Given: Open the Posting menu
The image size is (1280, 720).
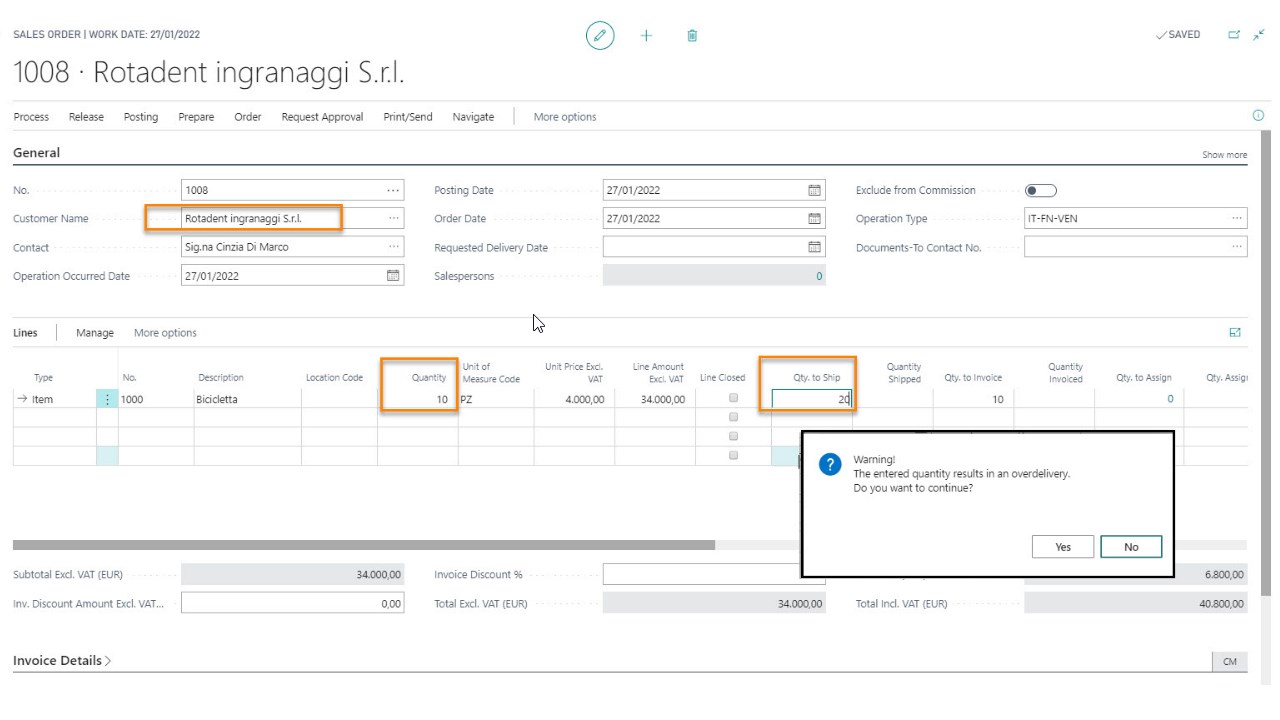Looking at the screenshot, I should (141, 117).
